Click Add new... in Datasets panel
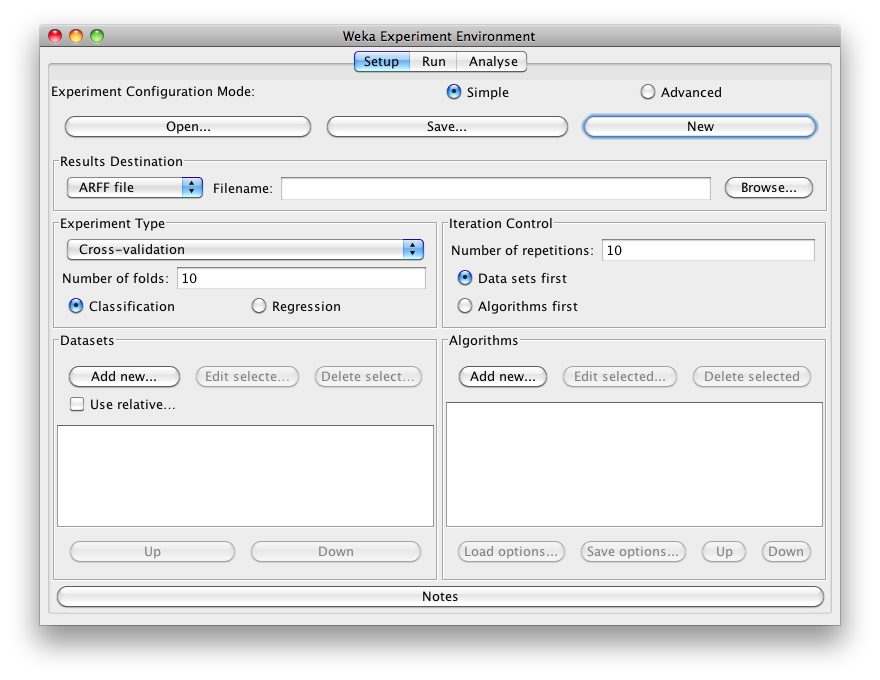The image size is (880, 680). [x=124, y=376]
